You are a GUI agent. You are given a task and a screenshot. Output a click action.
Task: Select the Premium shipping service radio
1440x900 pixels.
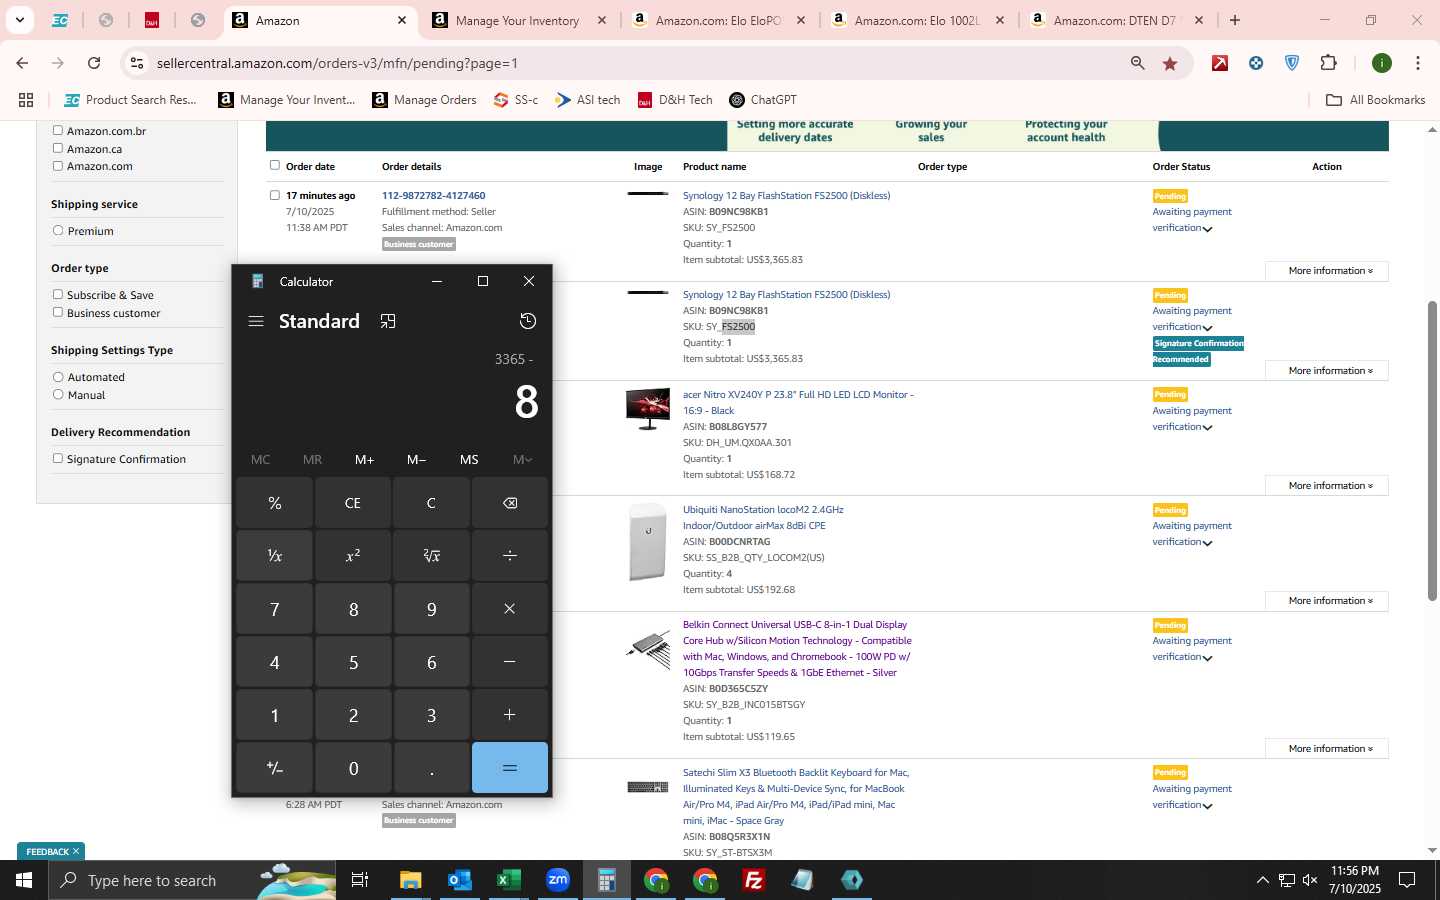coord(58,230)
